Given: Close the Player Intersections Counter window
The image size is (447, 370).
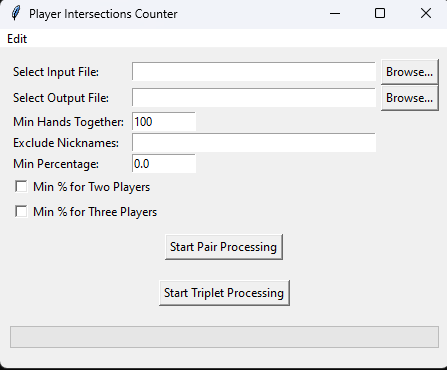Looking at the screenshot, I should (426, 14).
